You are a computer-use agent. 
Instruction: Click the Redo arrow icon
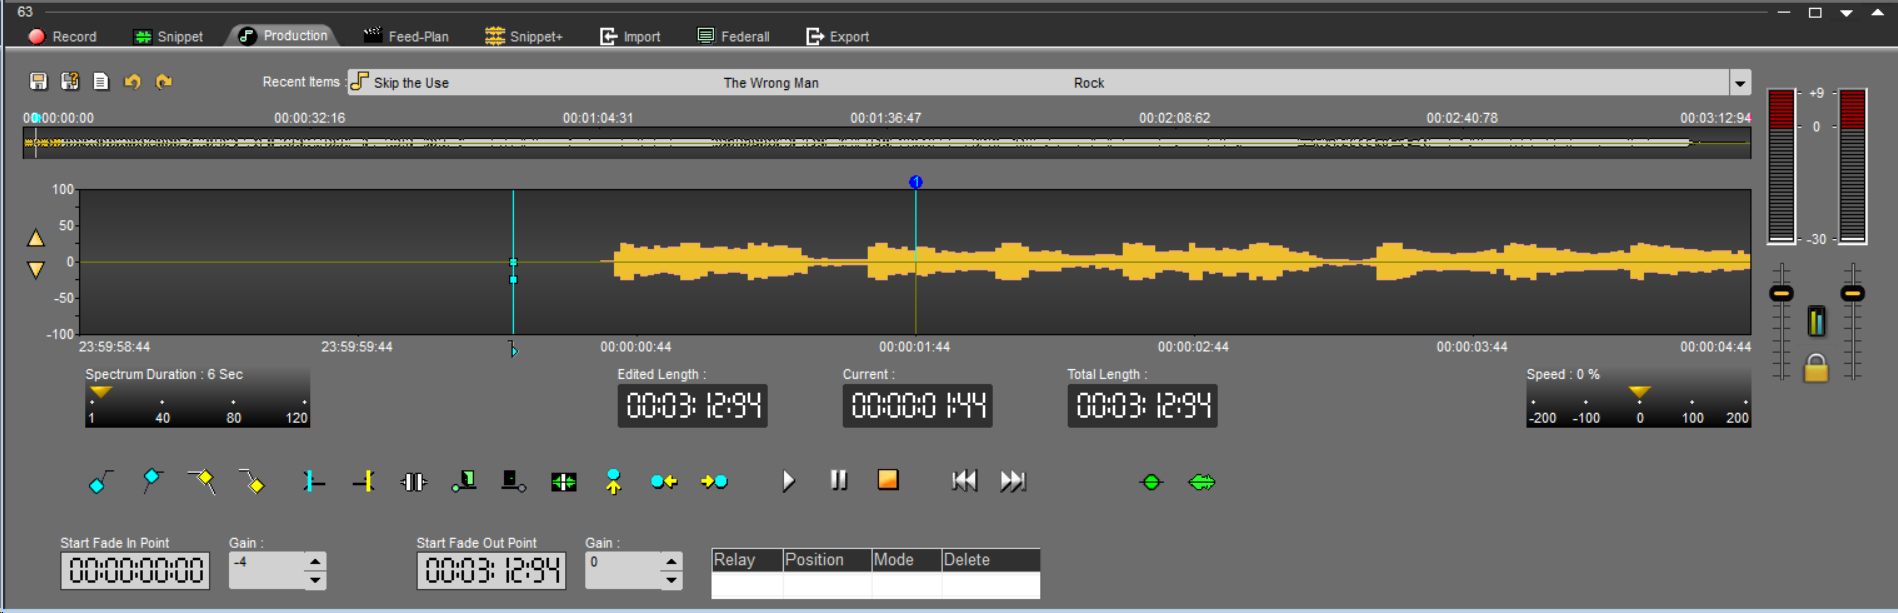[x=164, y=81]
